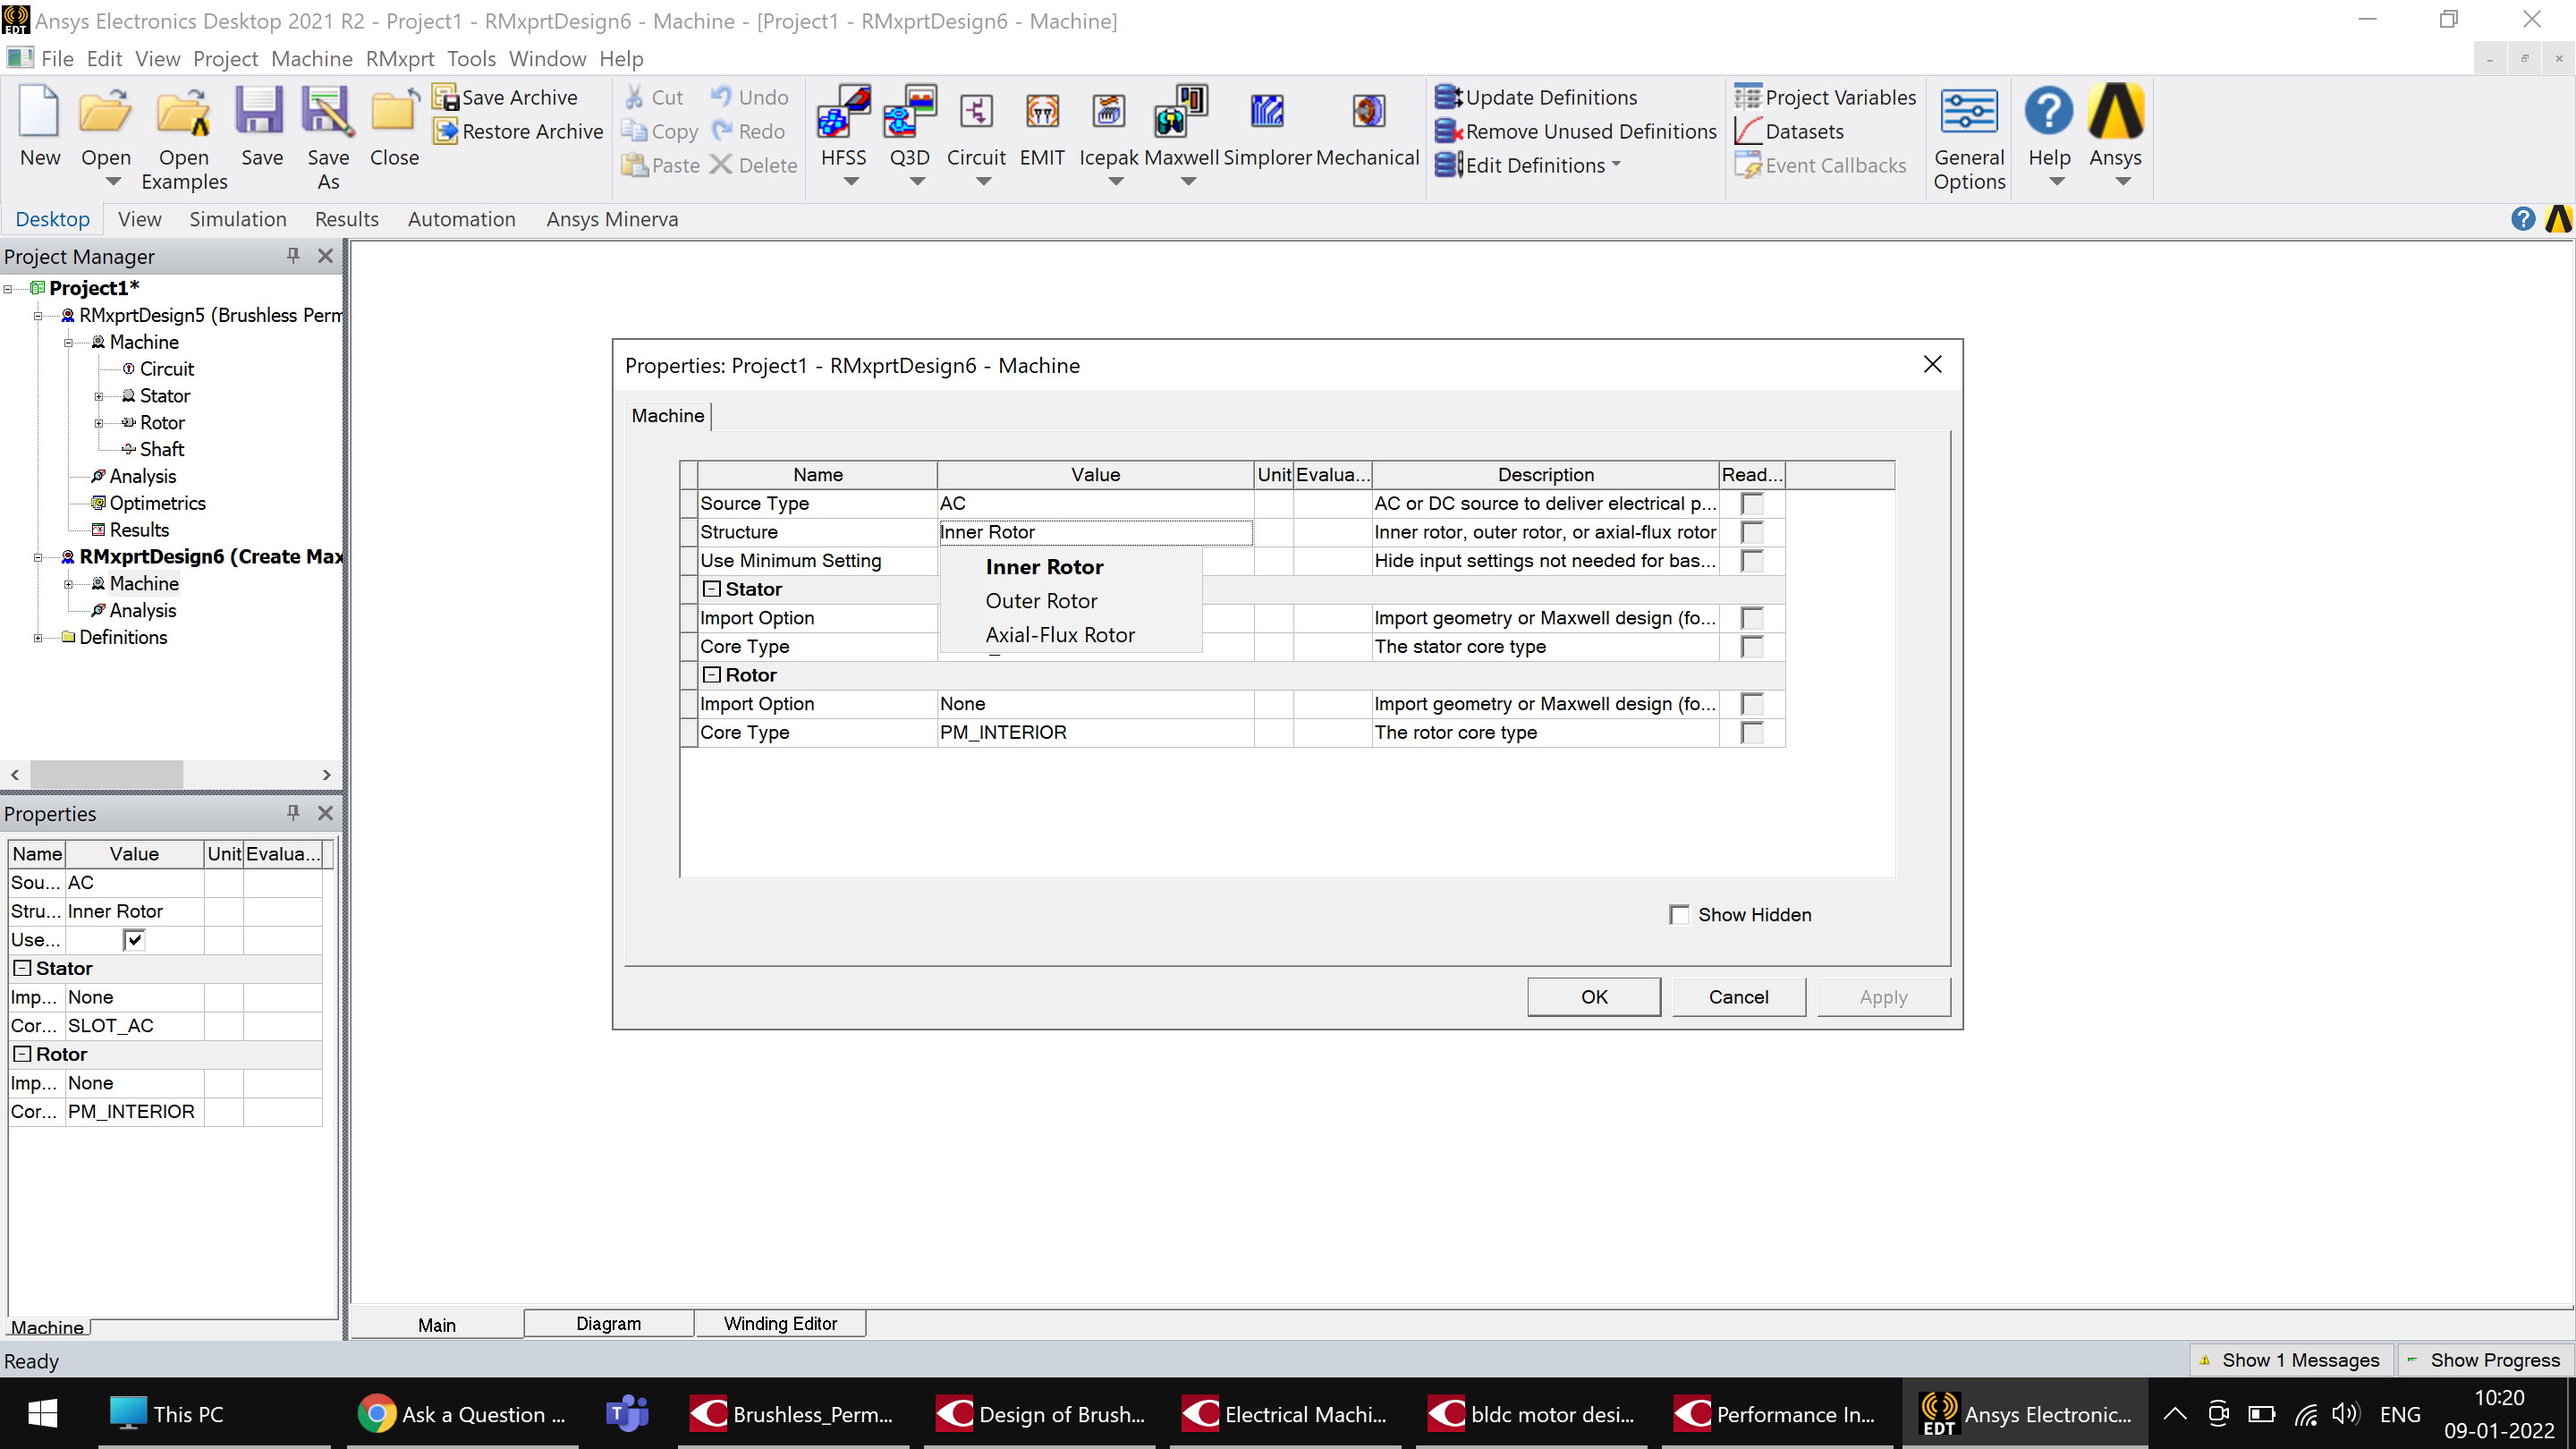
Task: Collapse the Rotor group in dialog
Action: pos(711,675)
